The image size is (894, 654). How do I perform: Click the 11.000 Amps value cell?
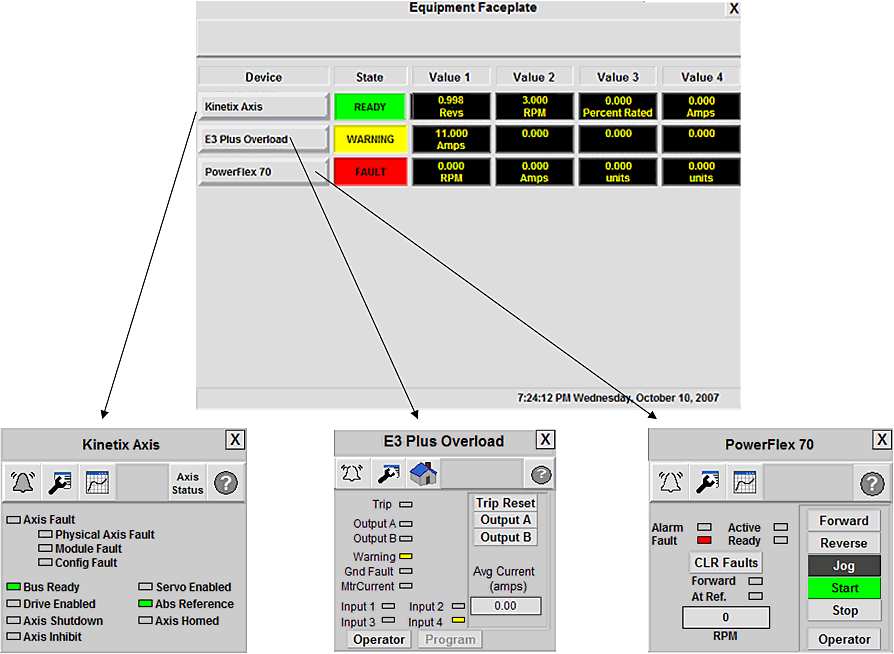451,139
